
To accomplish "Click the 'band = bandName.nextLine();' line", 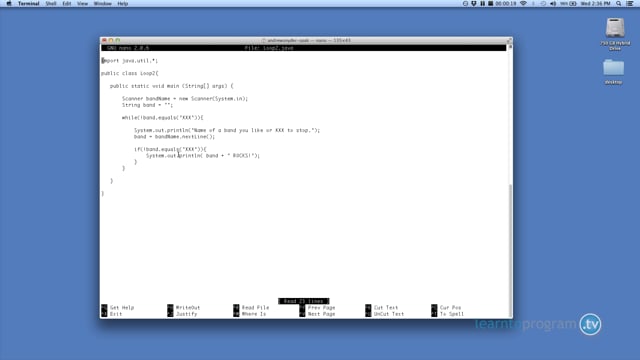I will point(174,137).
